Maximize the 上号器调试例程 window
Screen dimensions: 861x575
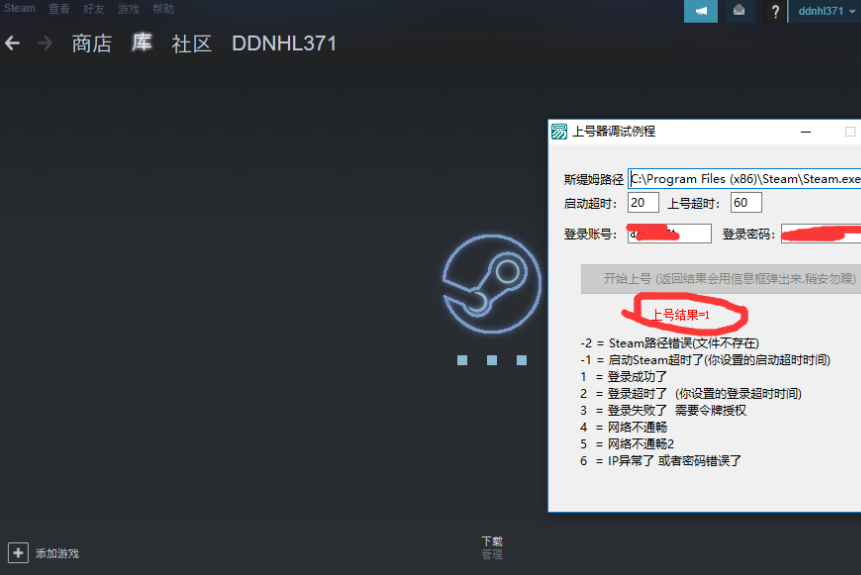[849, 132]
